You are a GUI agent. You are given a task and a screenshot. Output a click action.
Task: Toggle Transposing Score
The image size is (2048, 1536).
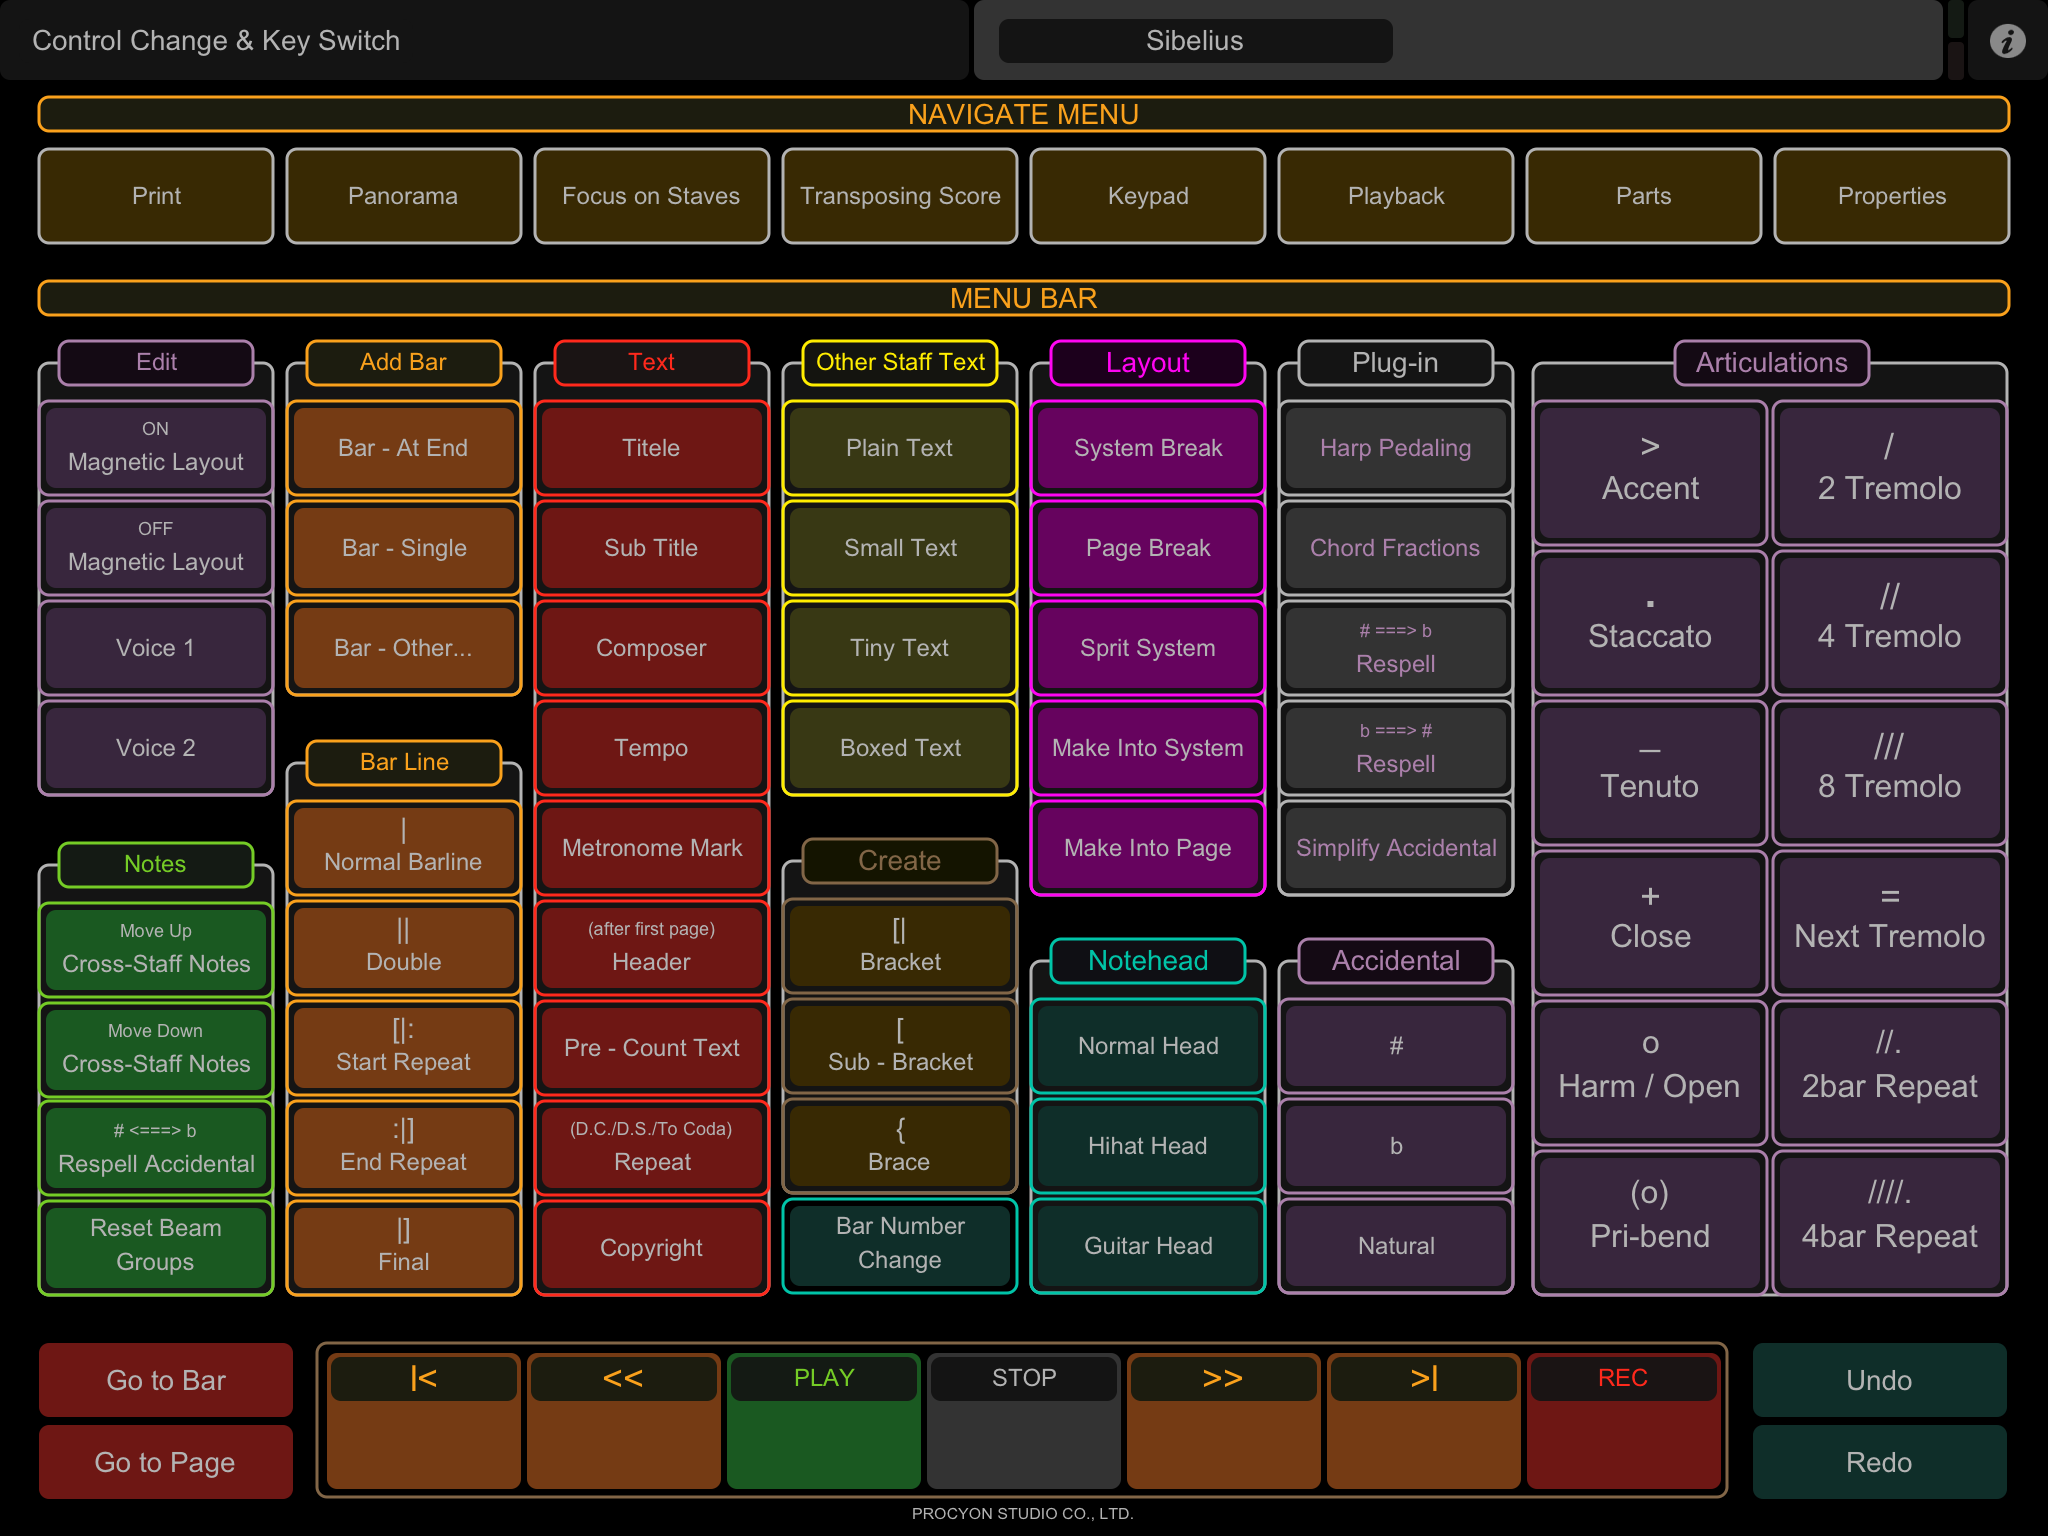(x=900, y=196)
